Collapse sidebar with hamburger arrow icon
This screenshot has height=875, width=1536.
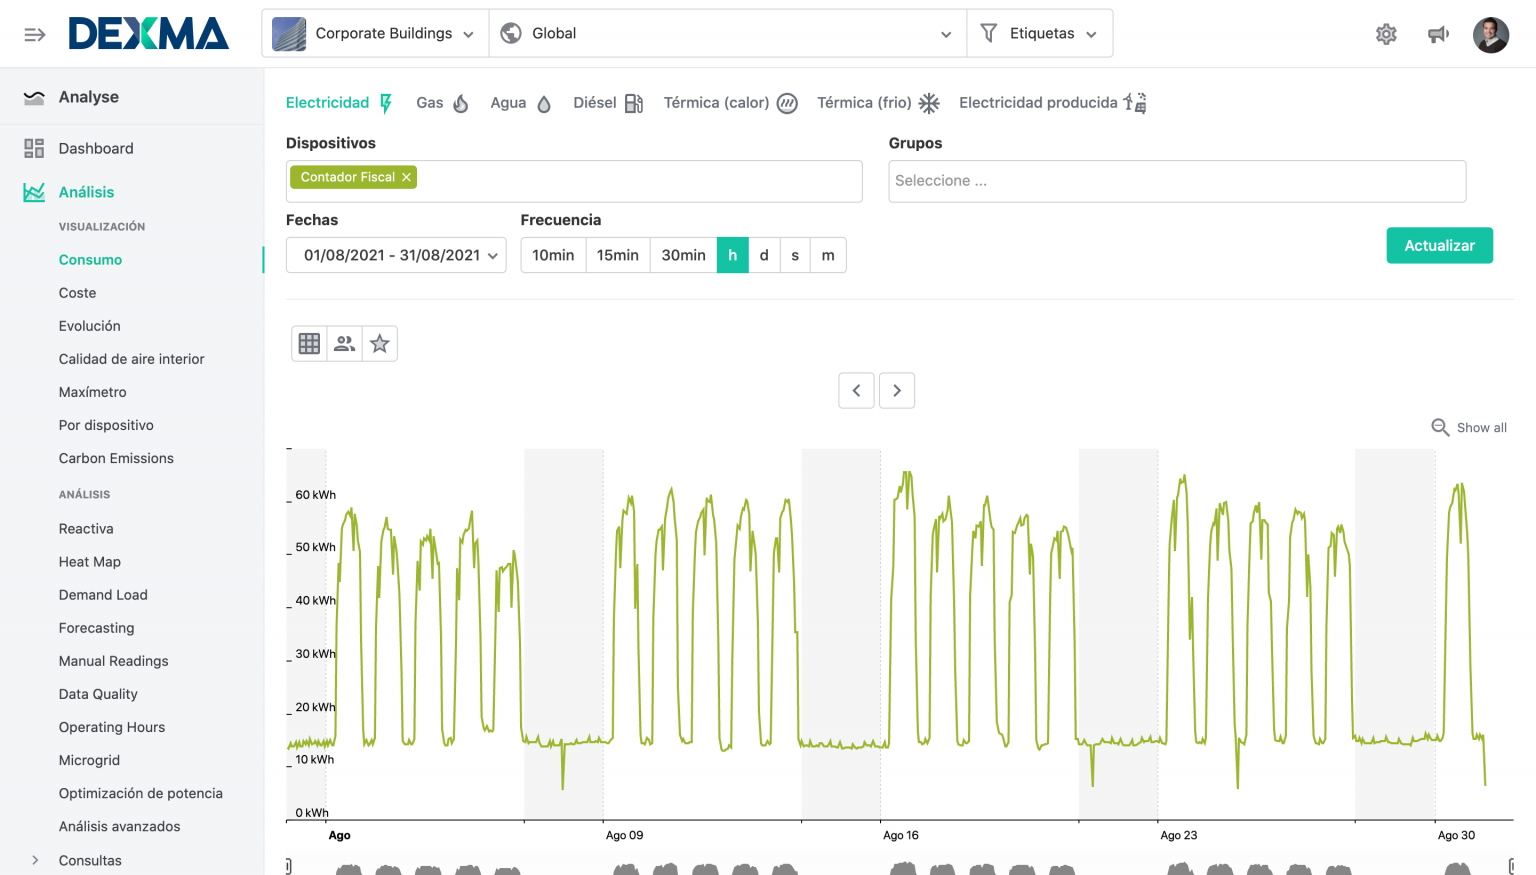pyautogui.click(x=35, y=34)
